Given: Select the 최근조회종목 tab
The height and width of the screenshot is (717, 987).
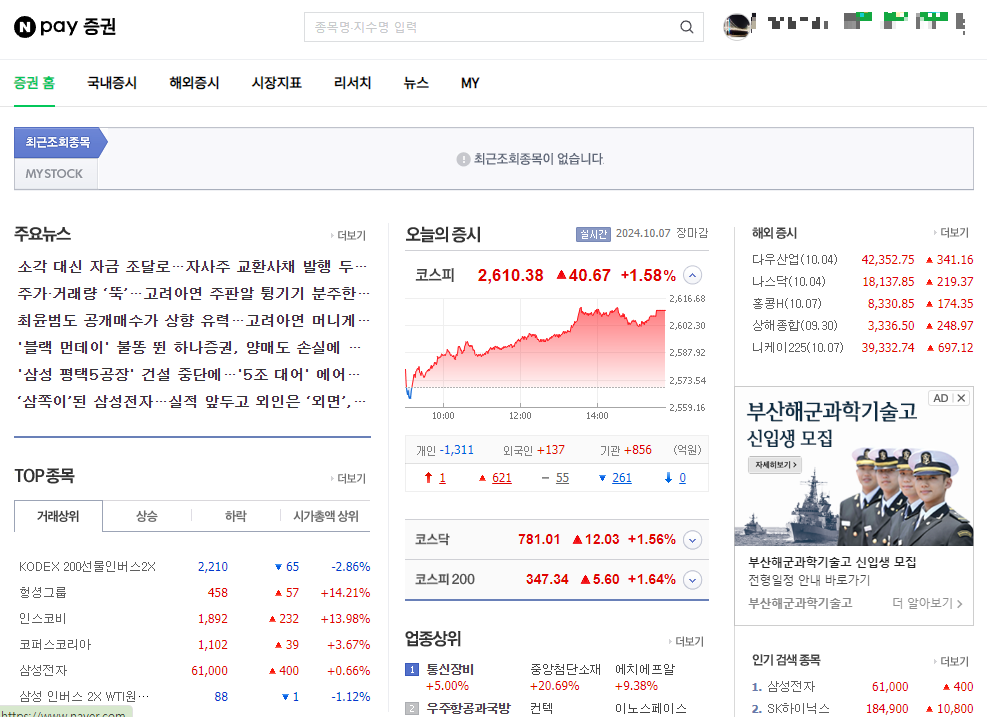Looking at the screenshot, I should [x=58, y=143].
